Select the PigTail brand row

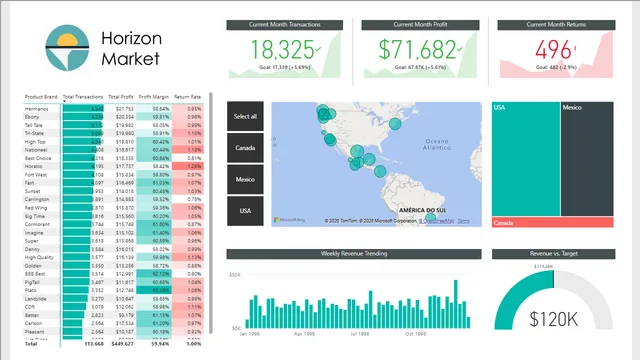click(113, 282)
